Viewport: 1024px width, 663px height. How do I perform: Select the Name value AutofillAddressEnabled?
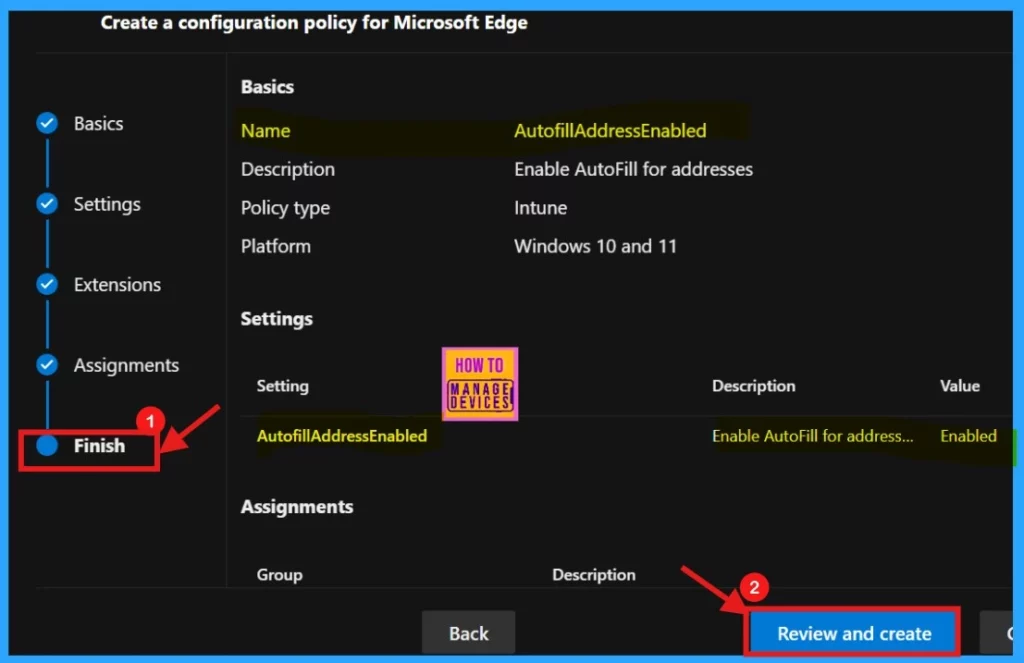tap(610, 131)
